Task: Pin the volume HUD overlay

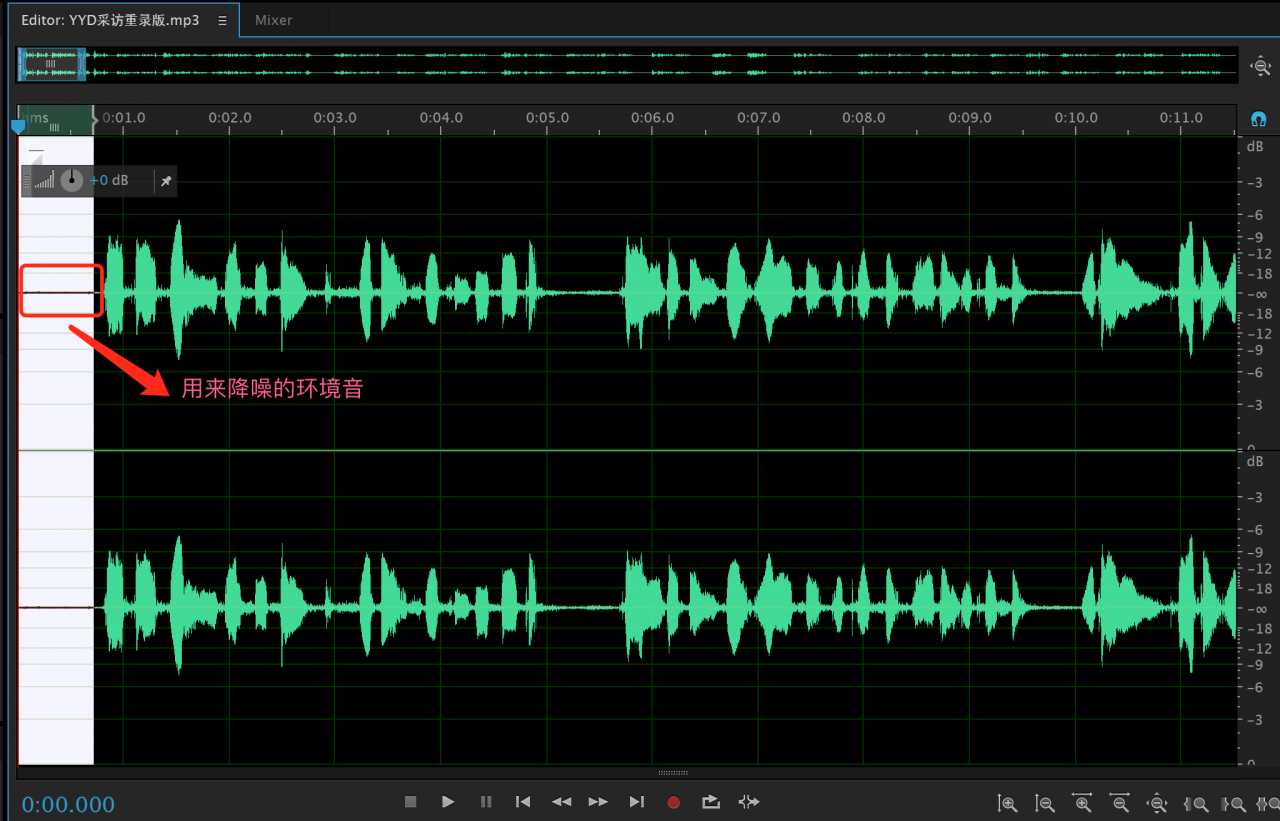Action: click(x=166, y=181)
